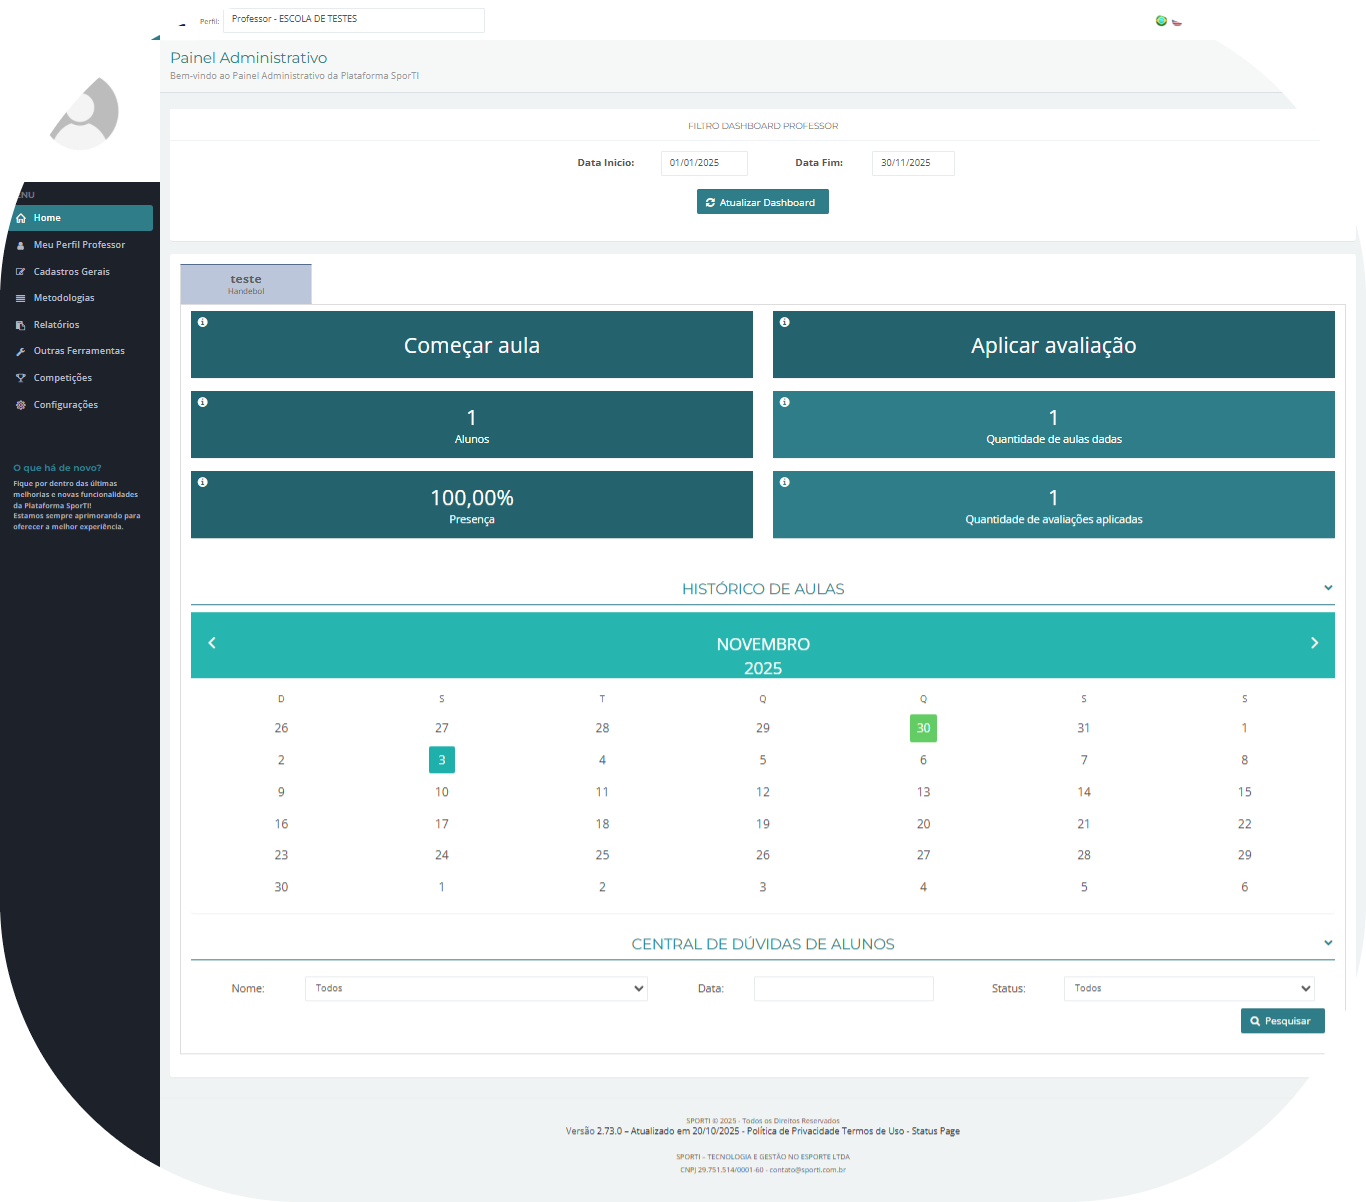Click the Atualizar Dashboard button
Screen dimensions: 1366x1202
762,202
